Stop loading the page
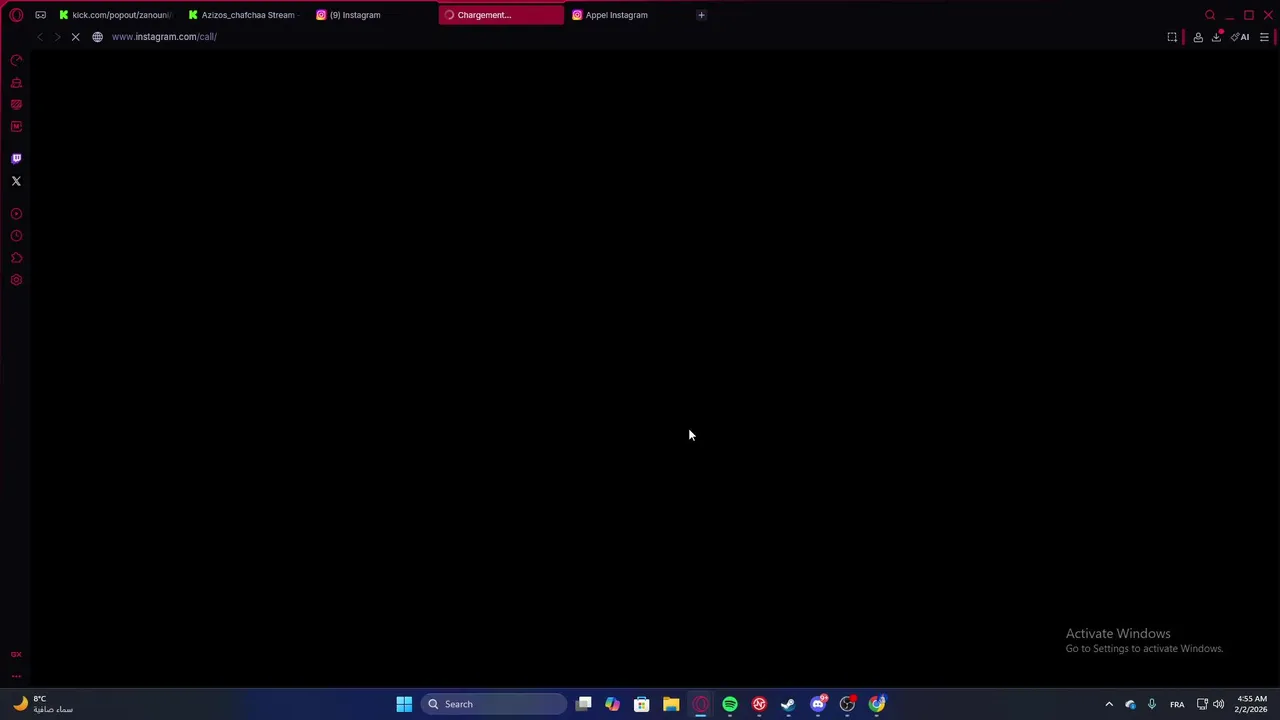This screenshot has width=1280, height=720. (75, 37)
